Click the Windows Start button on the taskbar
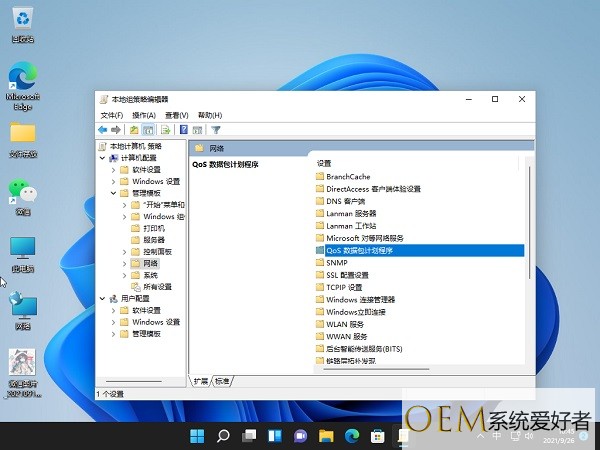Image resolution: width=600 pixels, height=450 pixels. 198,436
